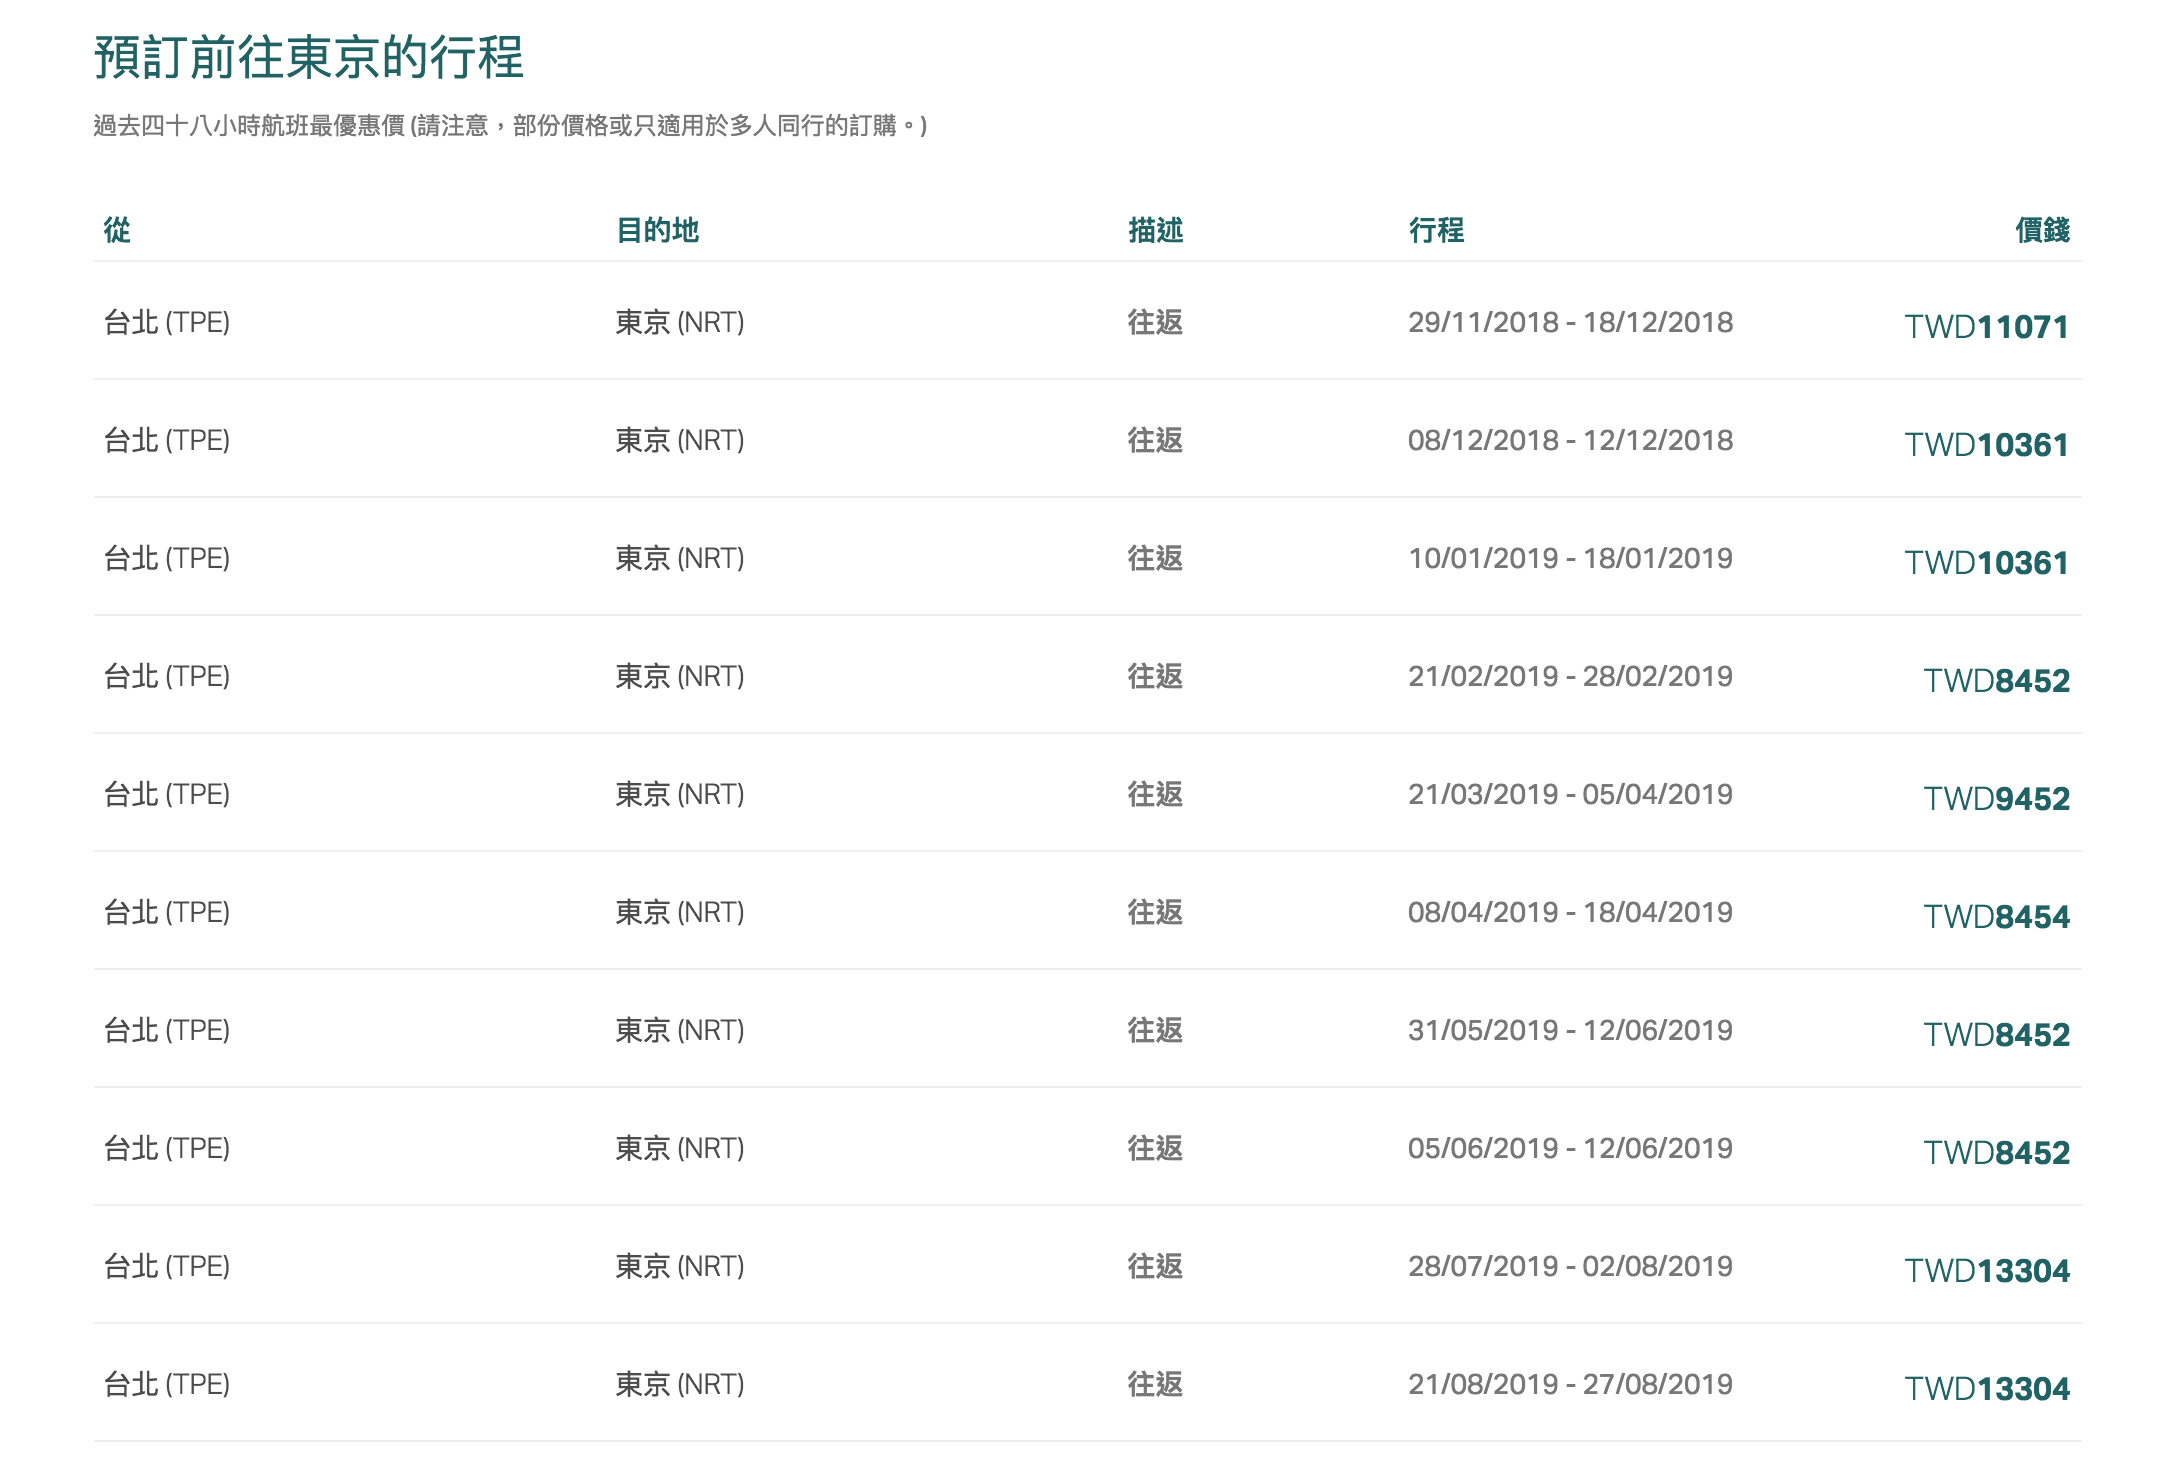Pick the TWD8452 fare for 05/06/2019 trip

point(1996,1152)
